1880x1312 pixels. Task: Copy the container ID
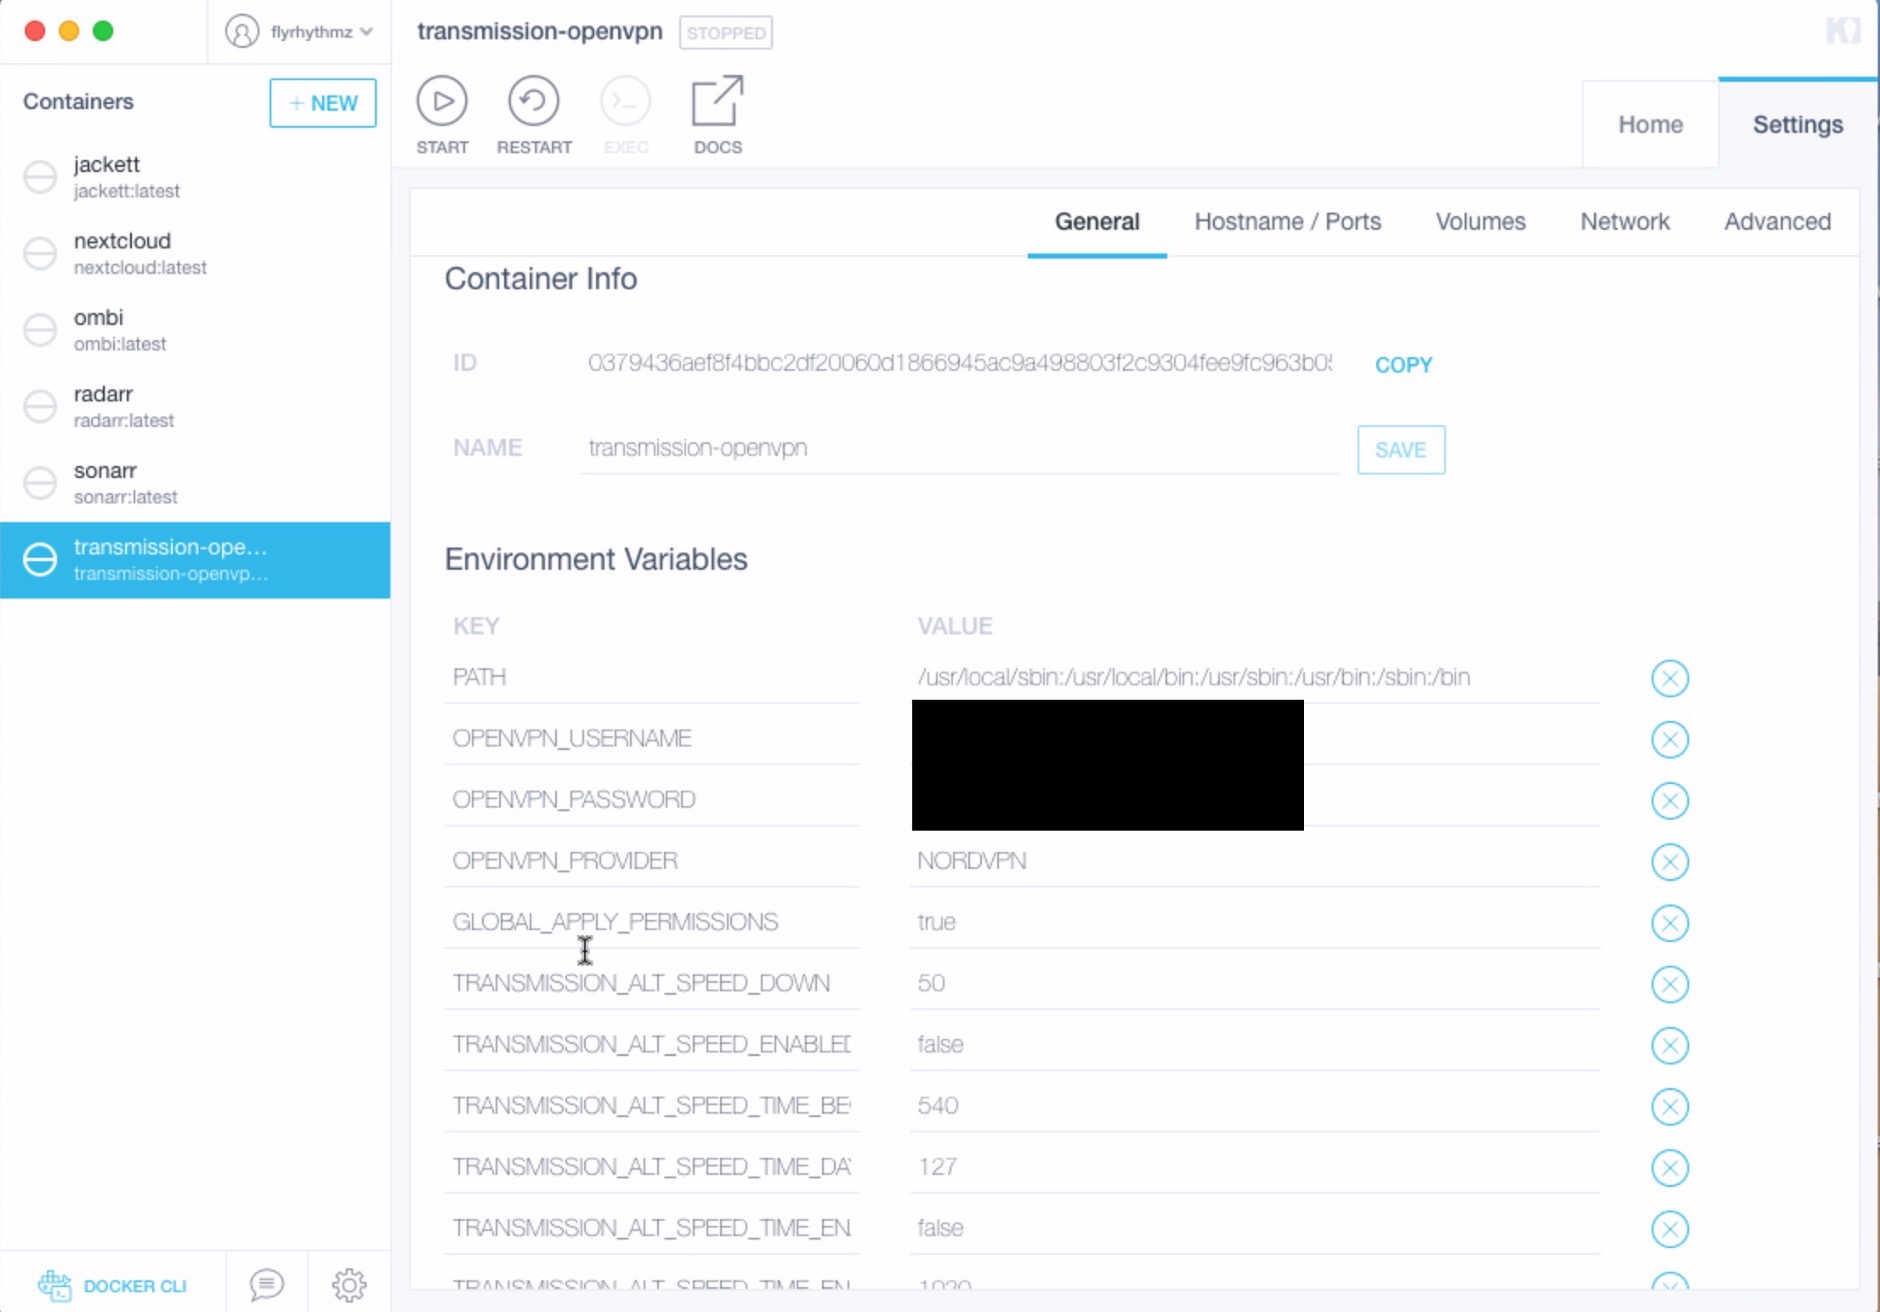coord(1403,364)
